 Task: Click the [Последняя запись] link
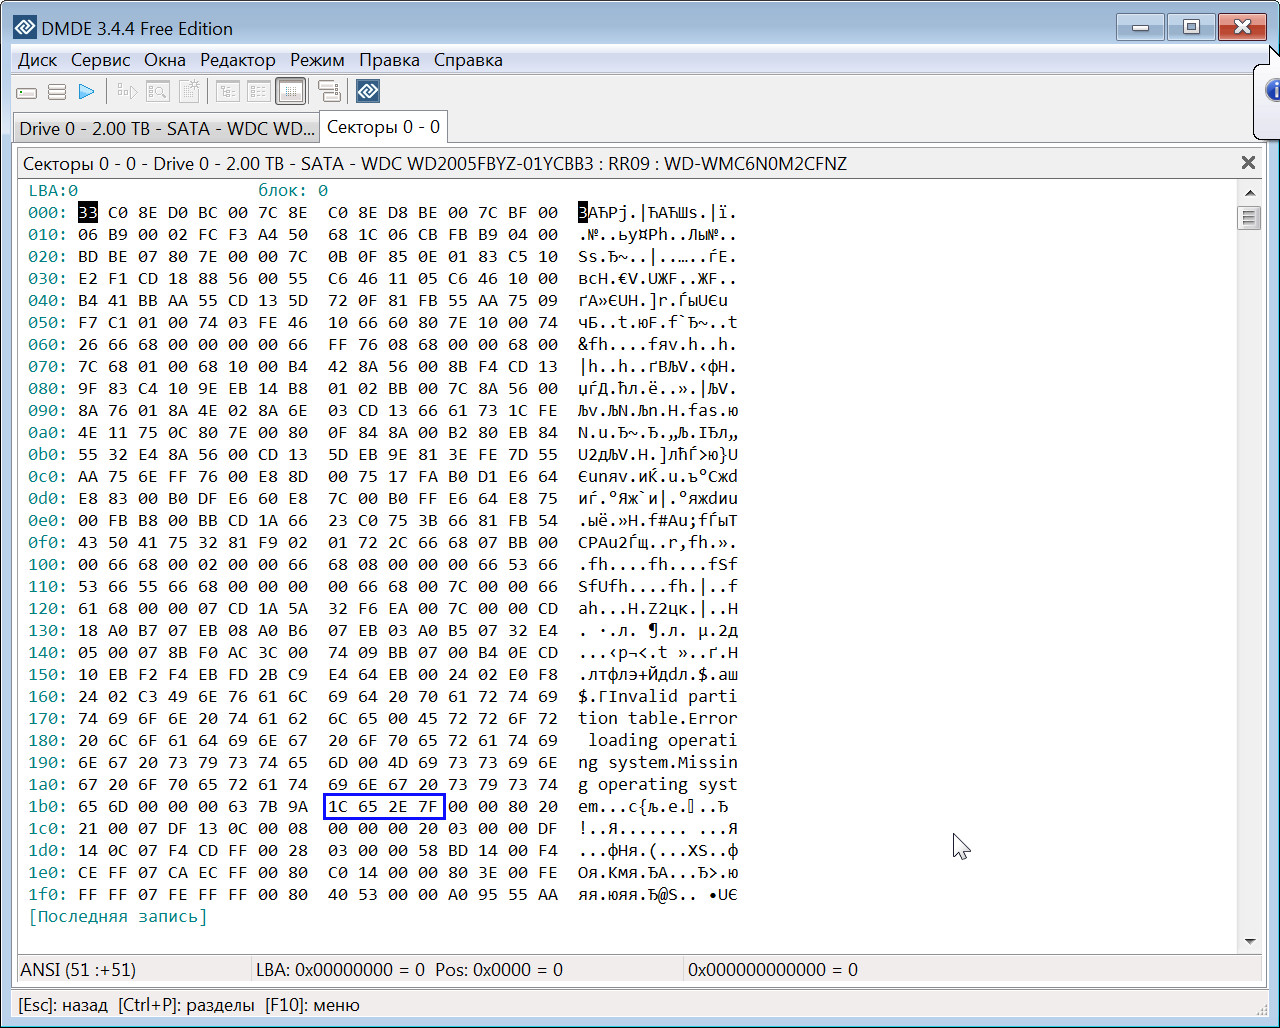point(118,916)
